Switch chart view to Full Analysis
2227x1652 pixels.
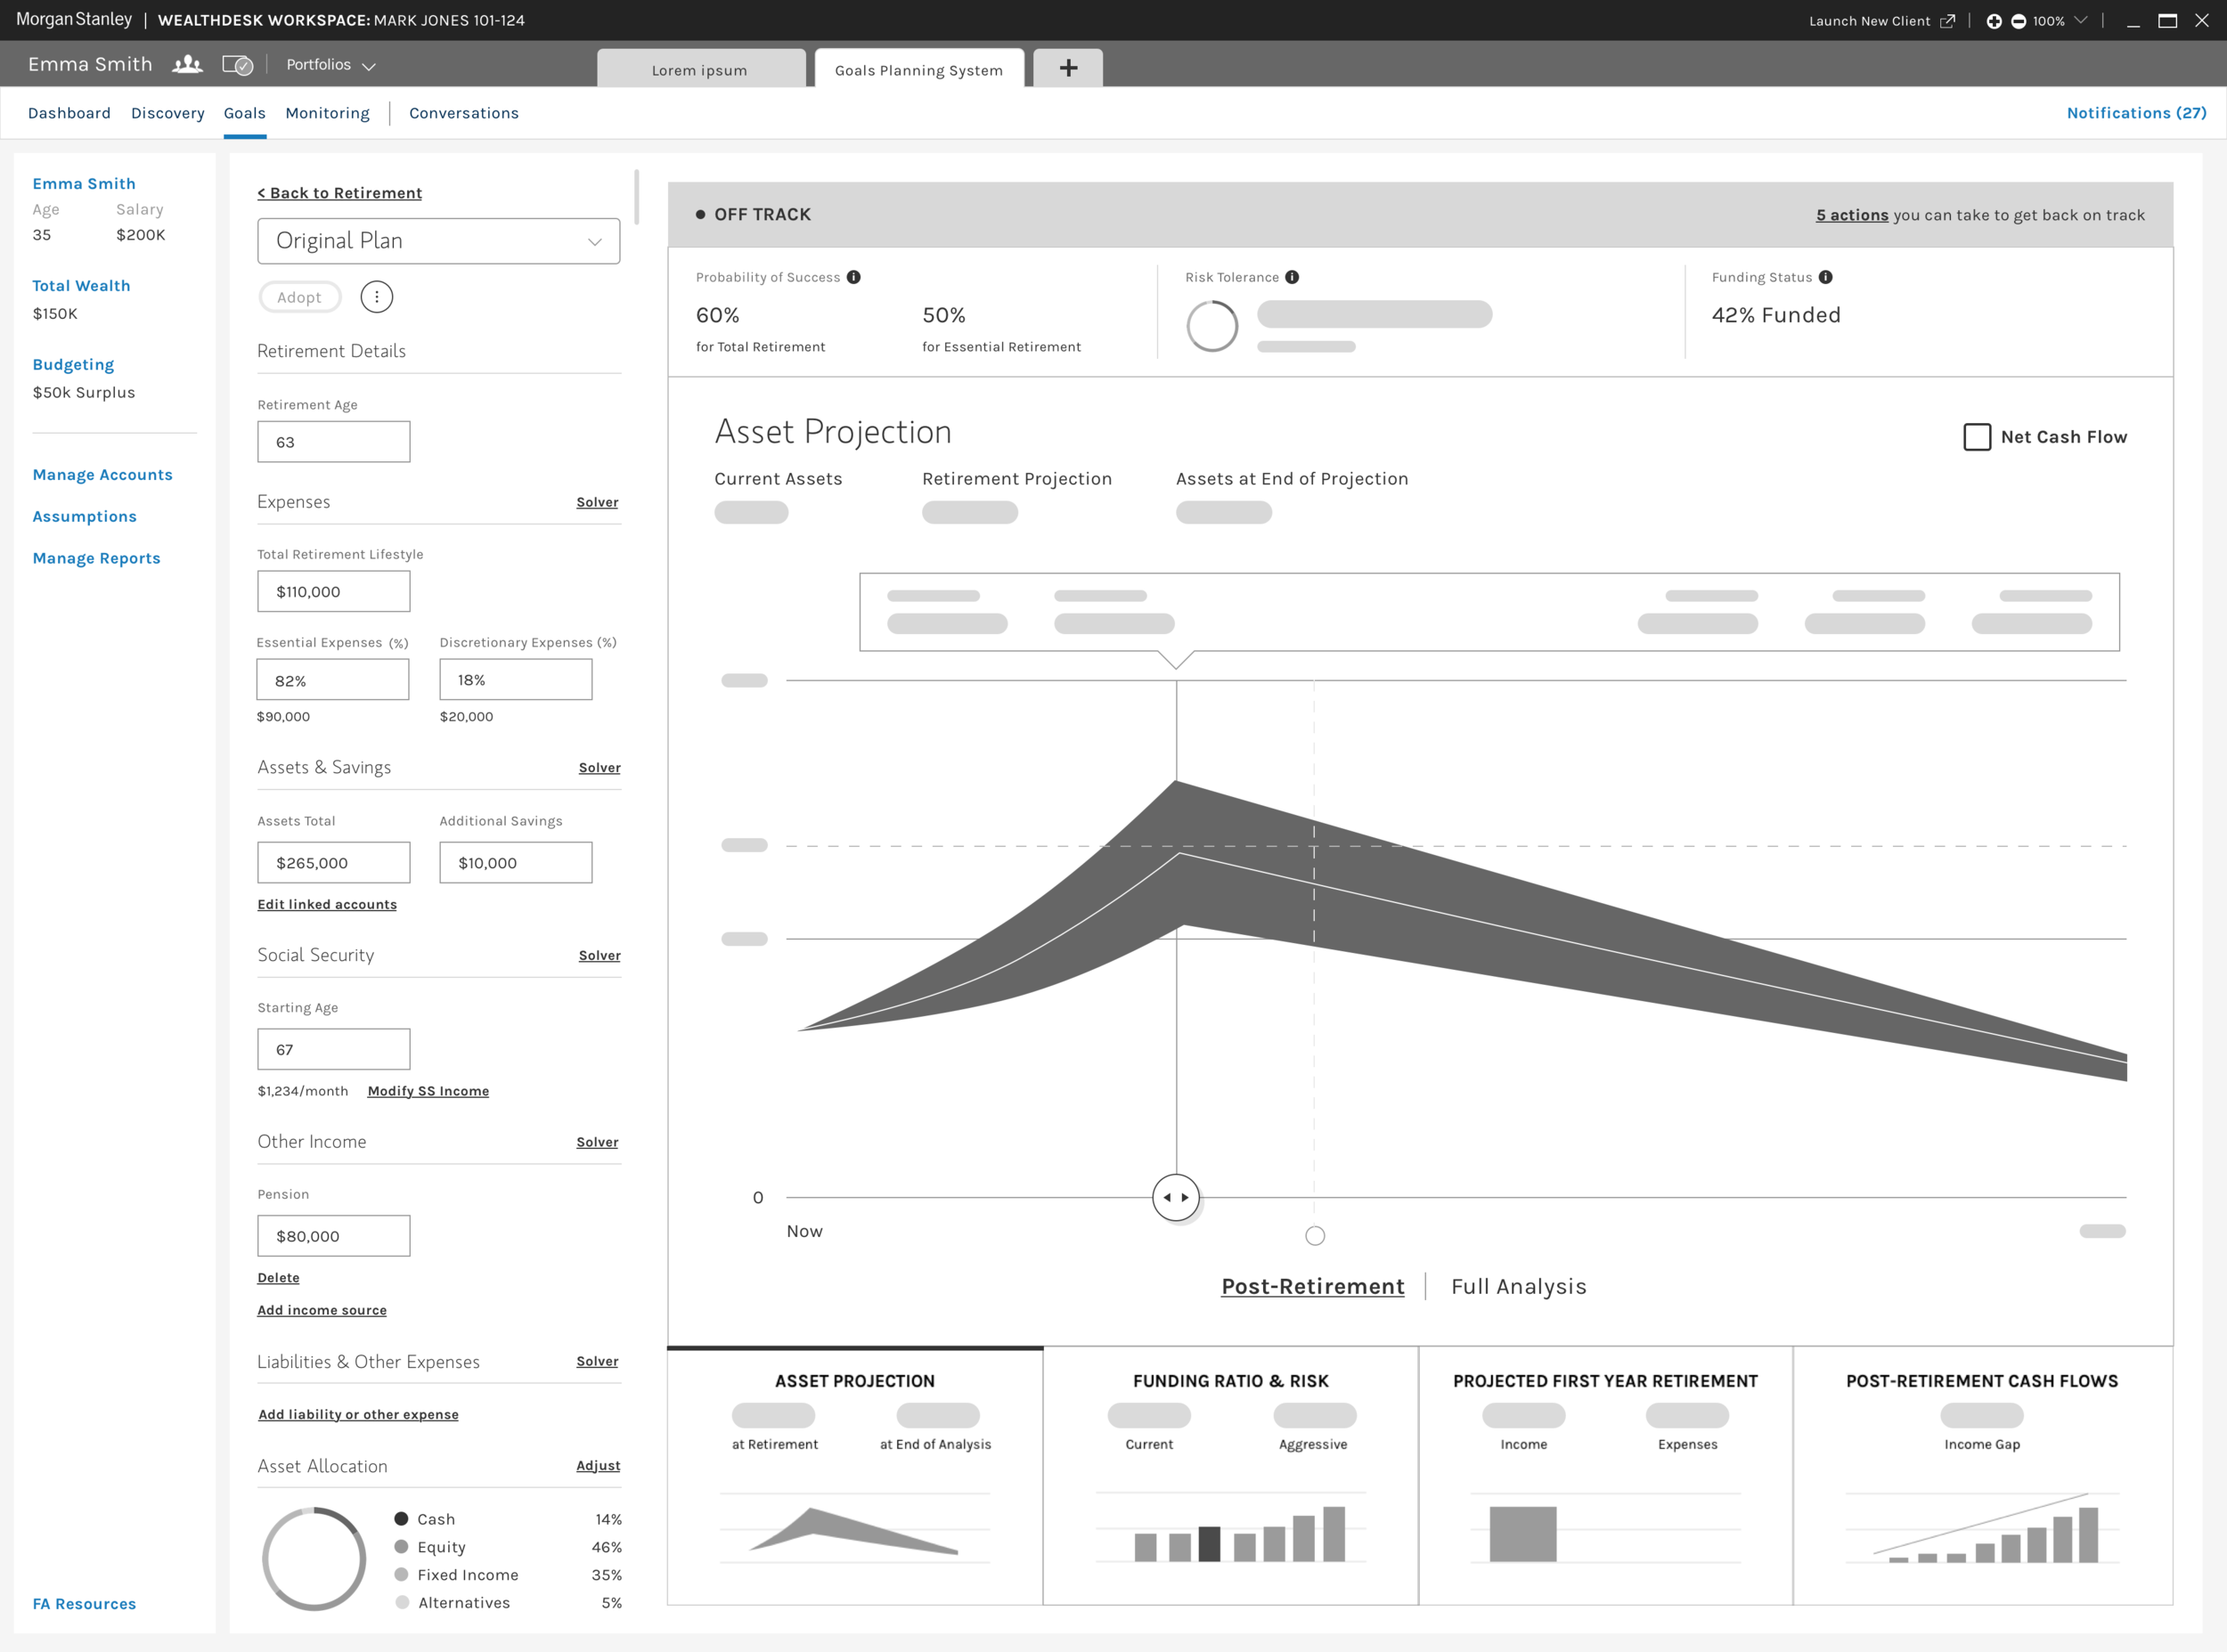coord(1518,1286)
